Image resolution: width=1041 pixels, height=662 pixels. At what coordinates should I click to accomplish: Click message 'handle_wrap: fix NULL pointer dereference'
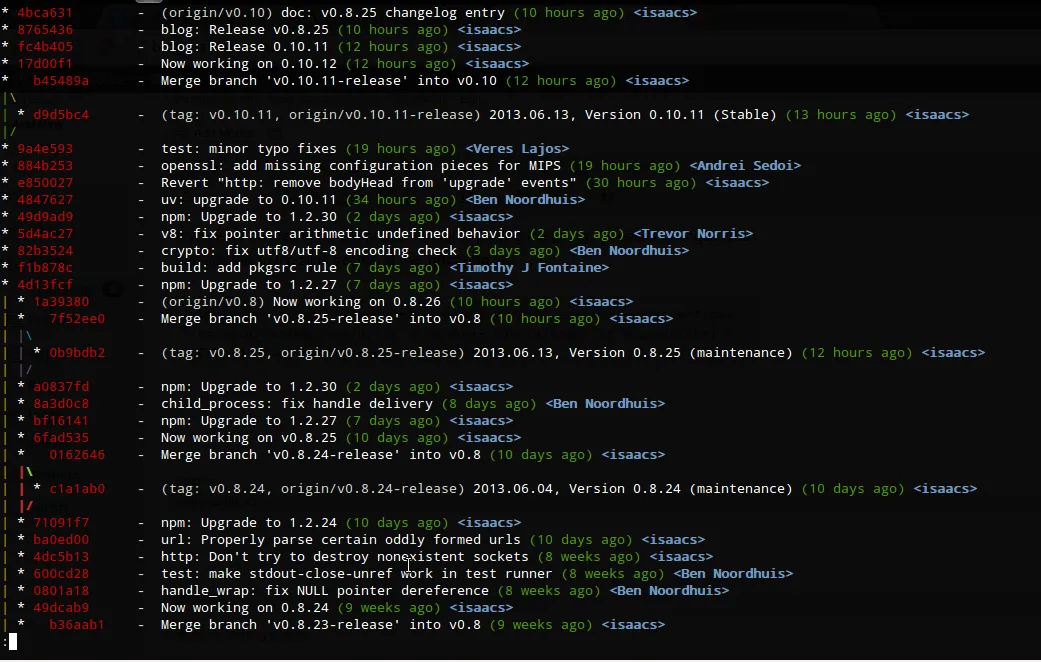(325, 591)
